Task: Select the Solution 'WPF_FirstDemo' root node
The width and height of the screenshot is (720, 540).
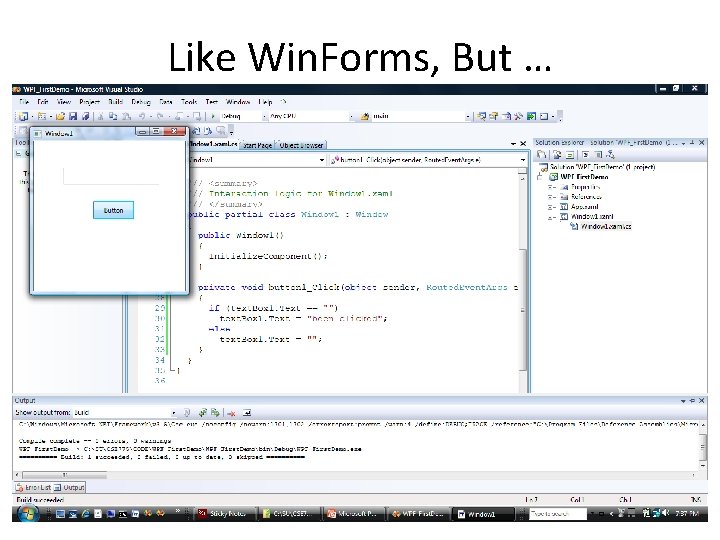Action: [603, 167]
